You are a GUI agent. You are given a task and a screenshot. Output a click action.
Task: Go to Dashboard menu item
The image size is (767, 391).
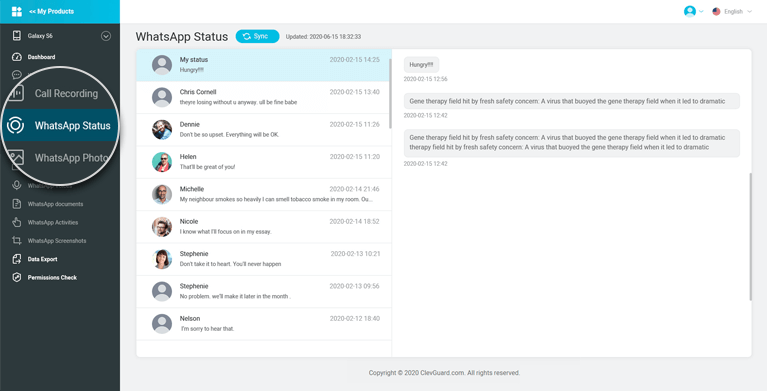[x=41, y=57]
